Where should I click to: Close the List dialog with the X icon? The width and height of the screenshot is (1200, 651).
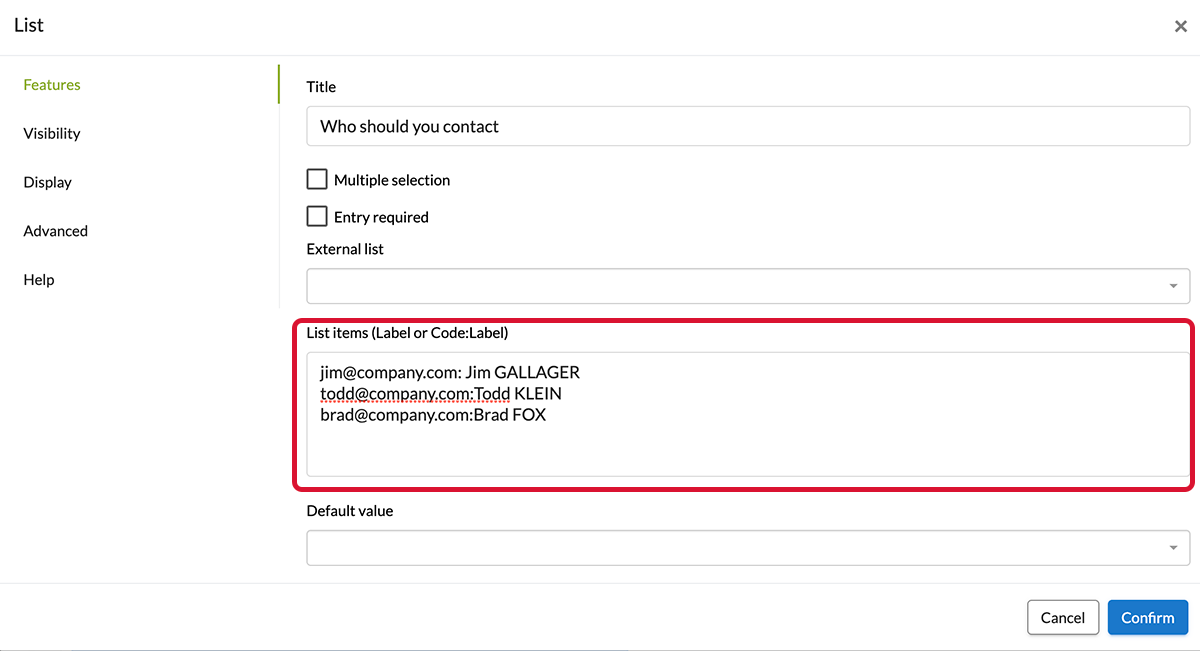coord(1180,27)
